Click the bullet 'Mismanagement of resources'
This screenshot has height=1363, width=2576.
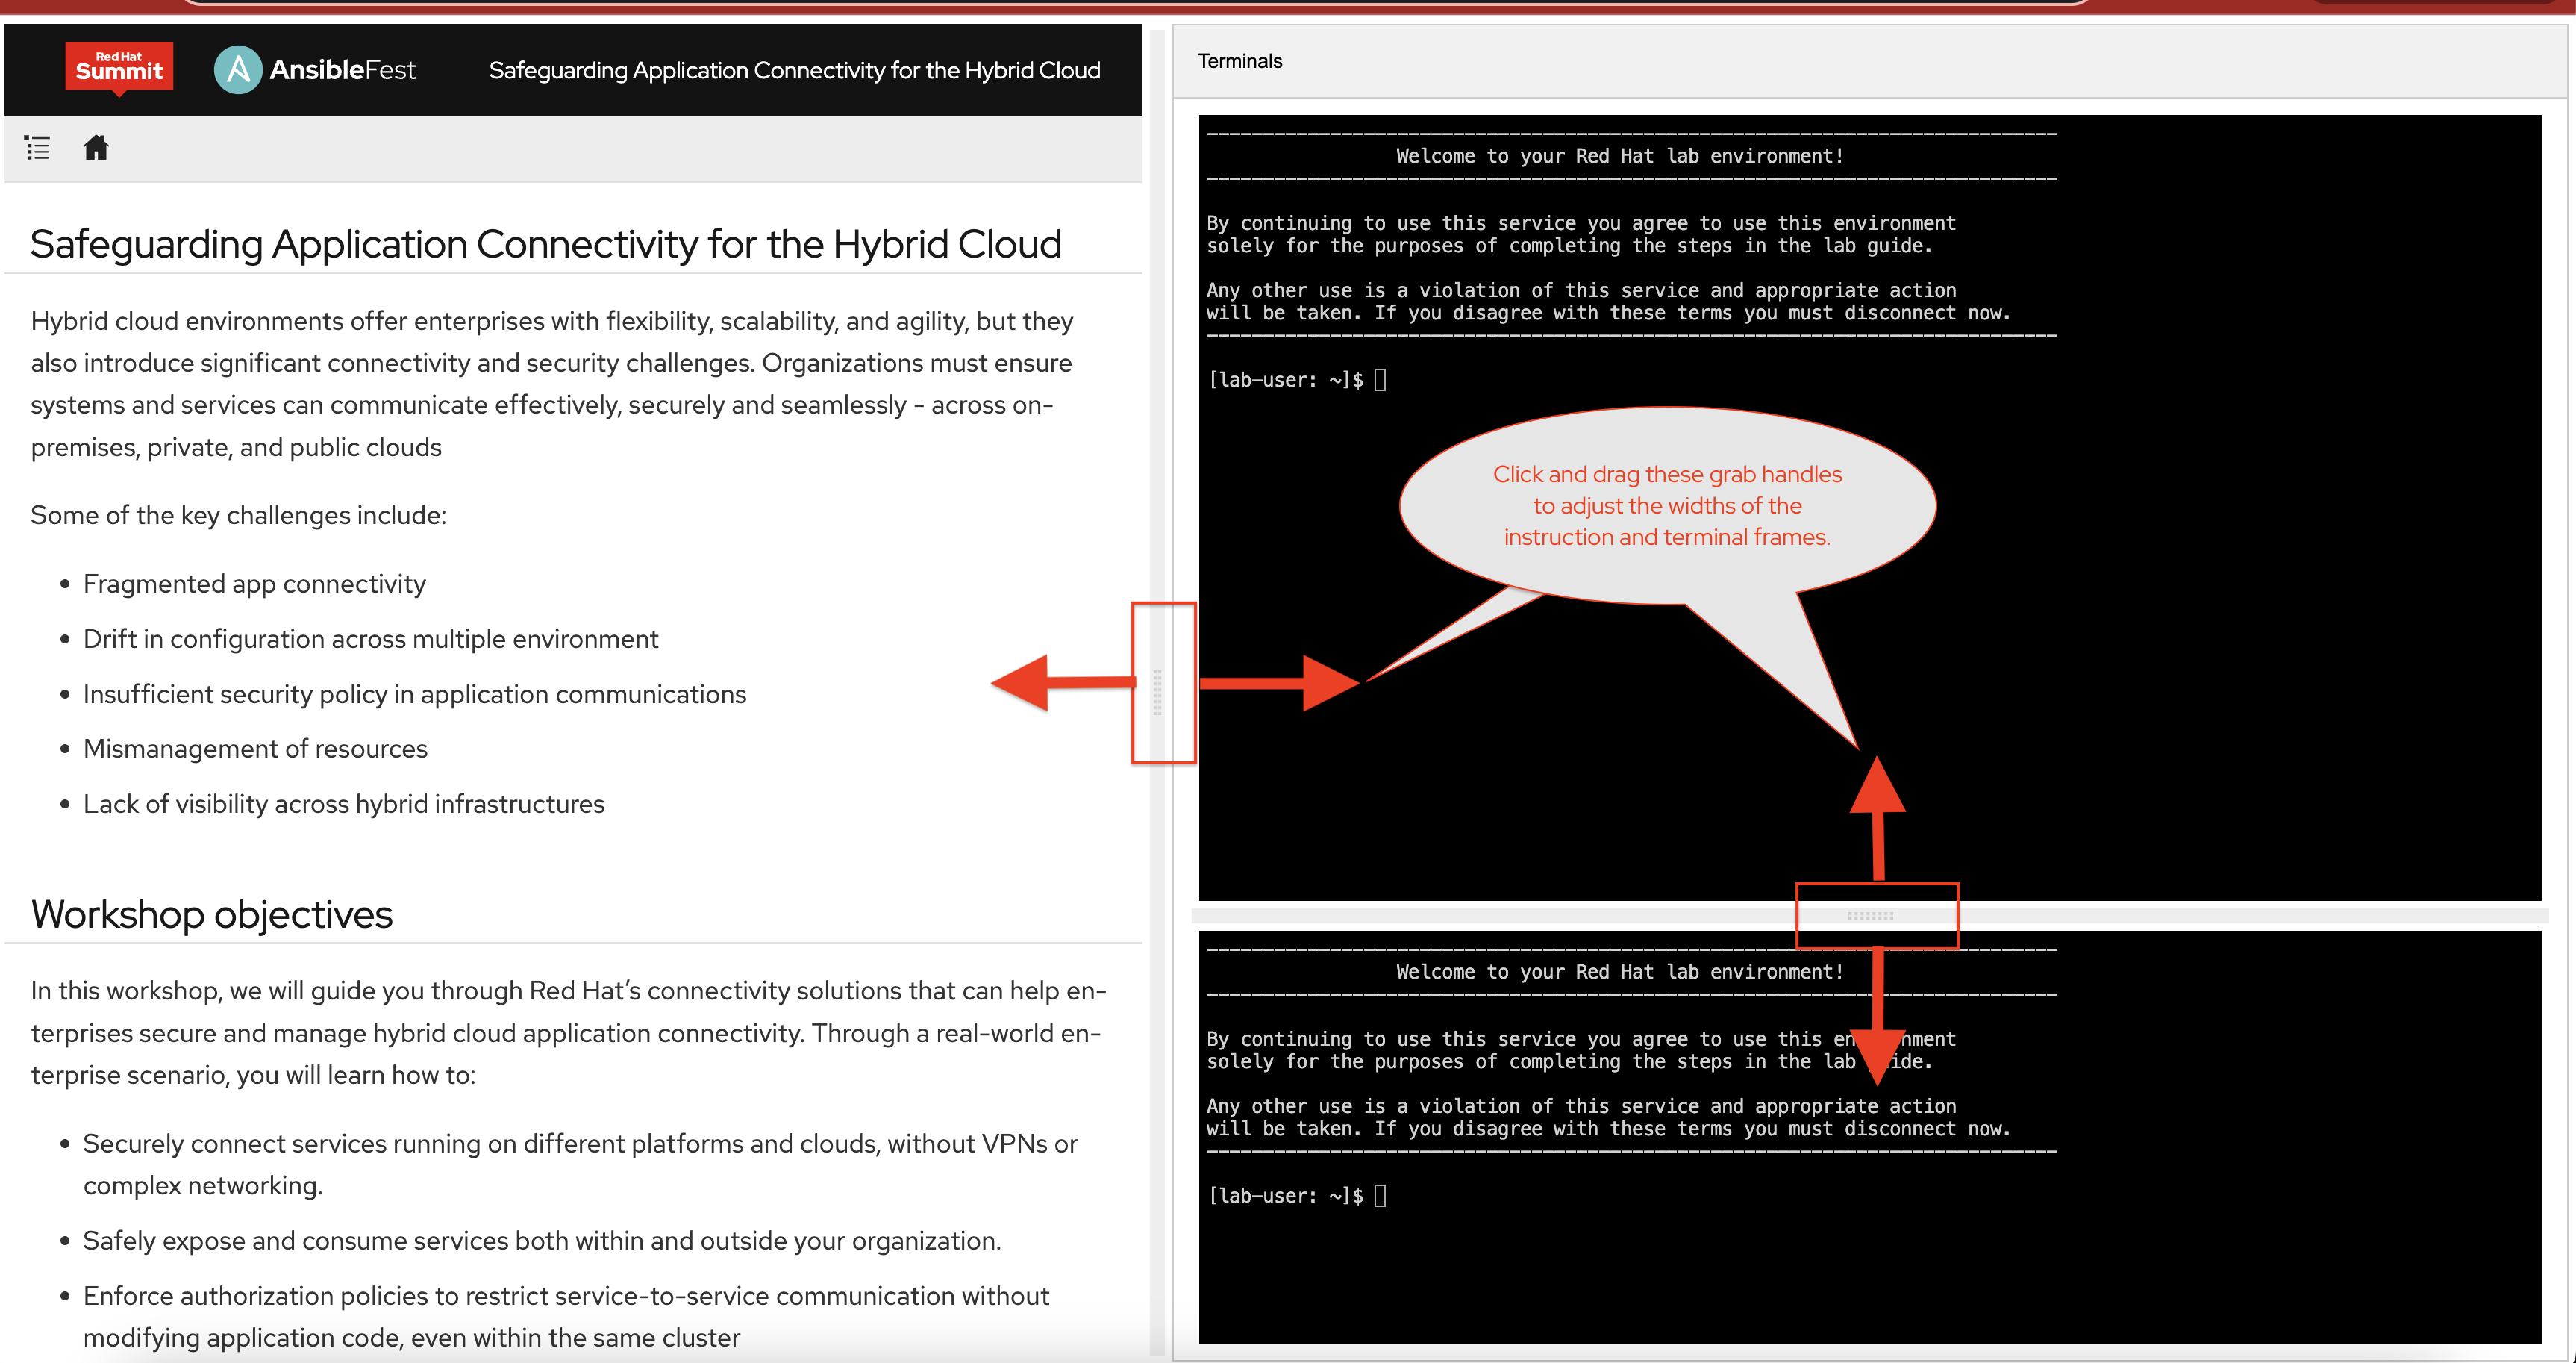[x=255, y=749]
